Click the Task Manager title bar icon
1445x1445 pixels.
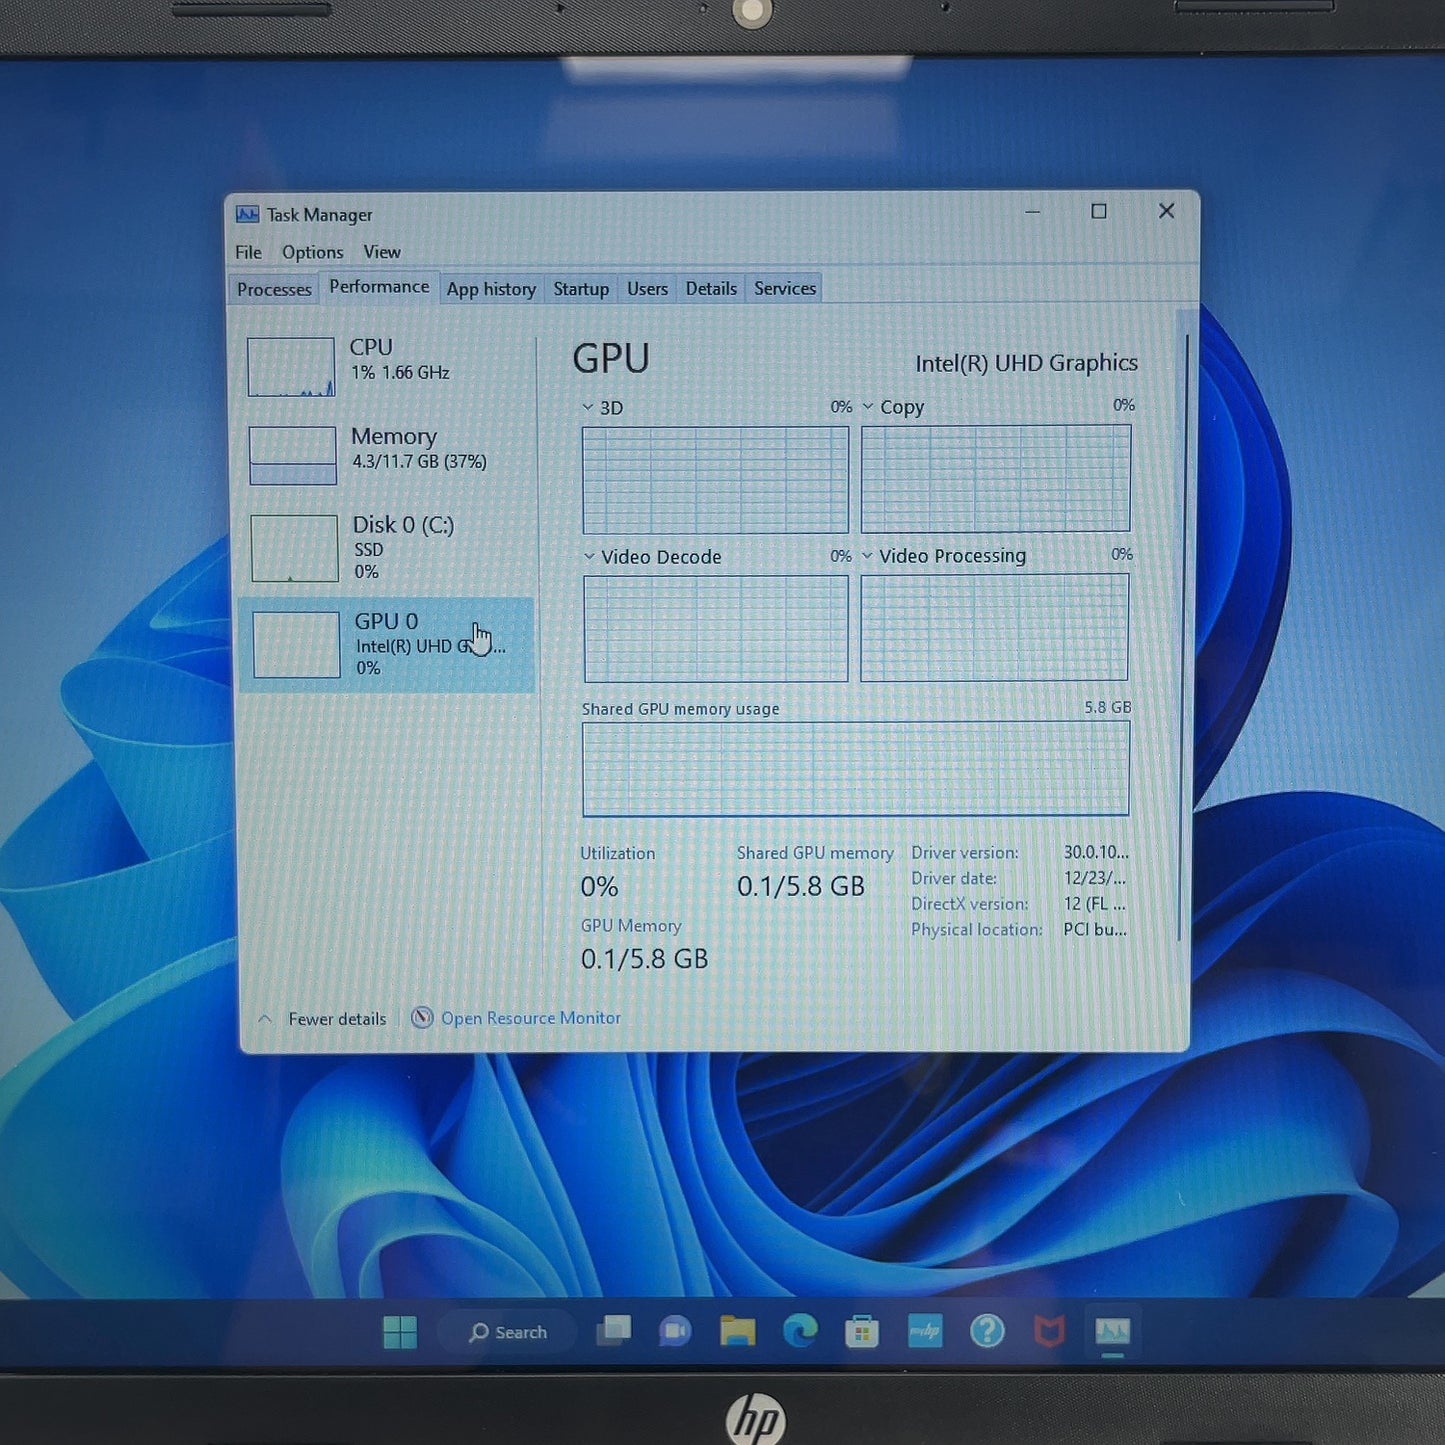pos(247,214)
